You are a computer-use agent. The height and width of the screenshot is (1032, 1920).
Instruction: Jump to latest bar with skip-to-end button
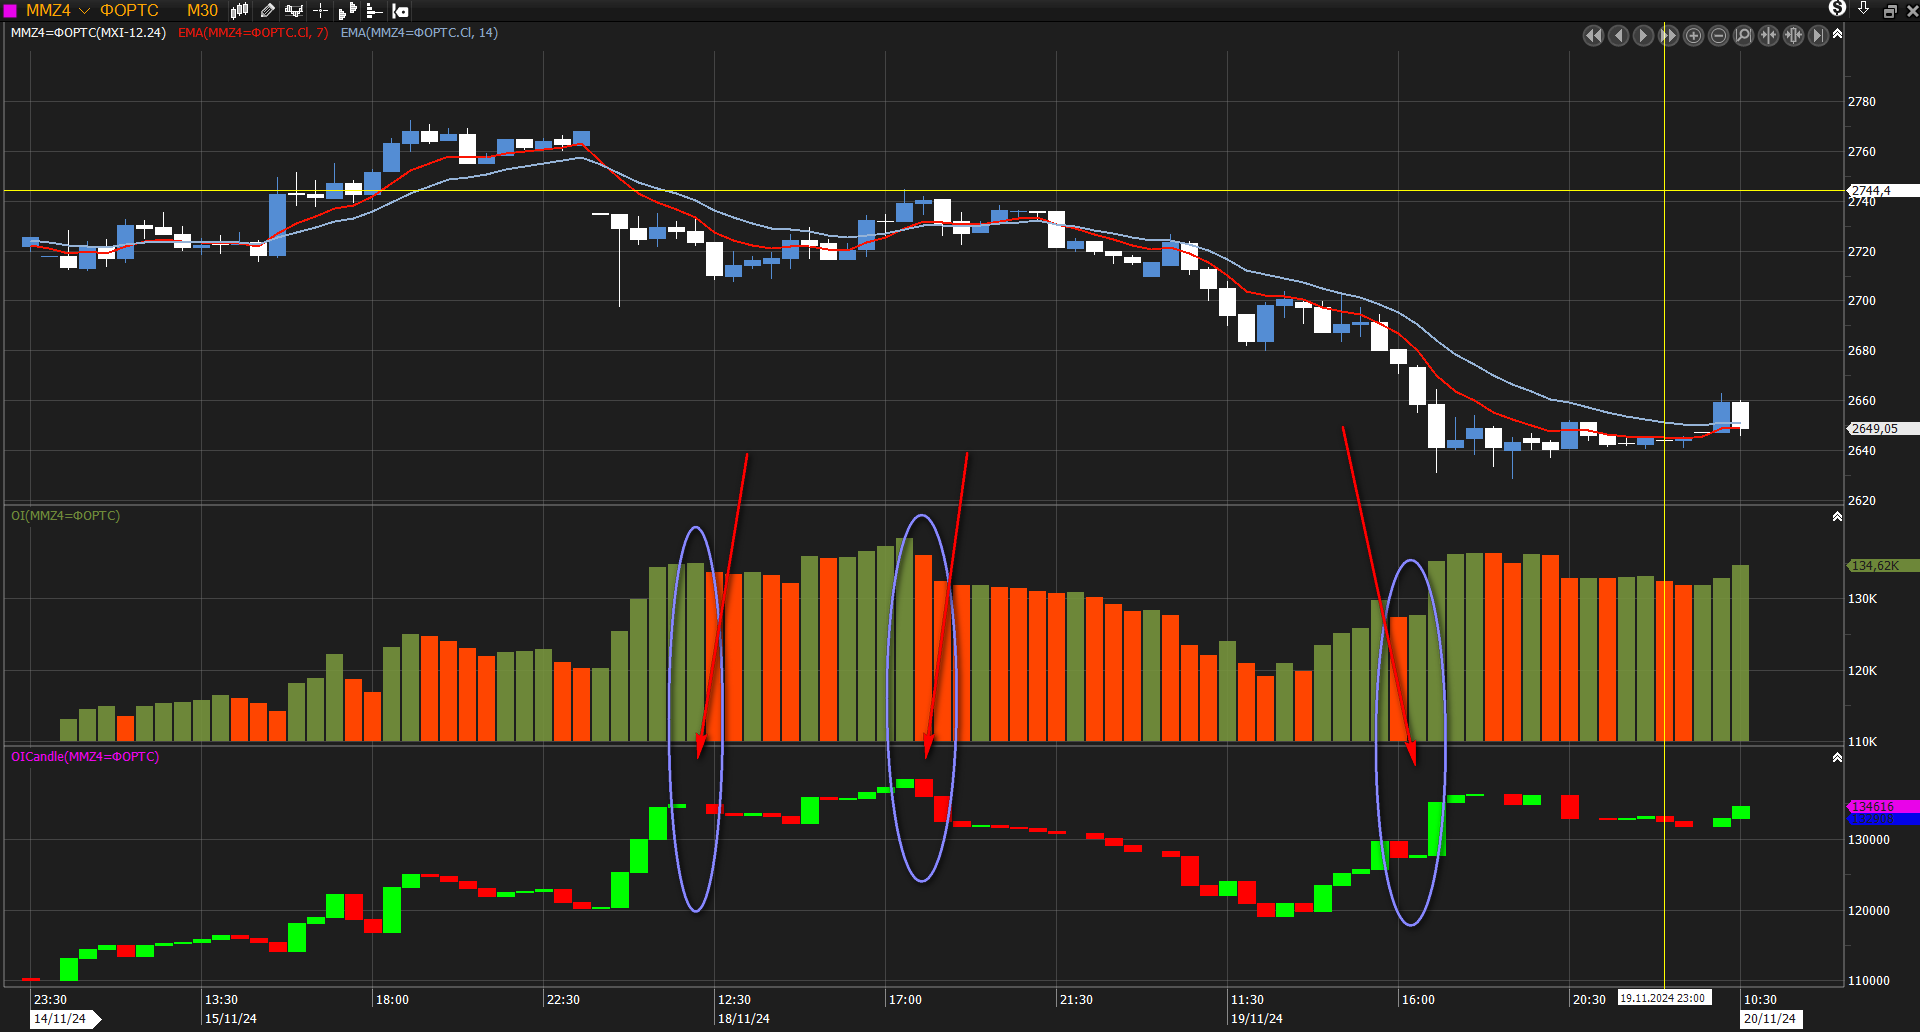coord(1818,36)
